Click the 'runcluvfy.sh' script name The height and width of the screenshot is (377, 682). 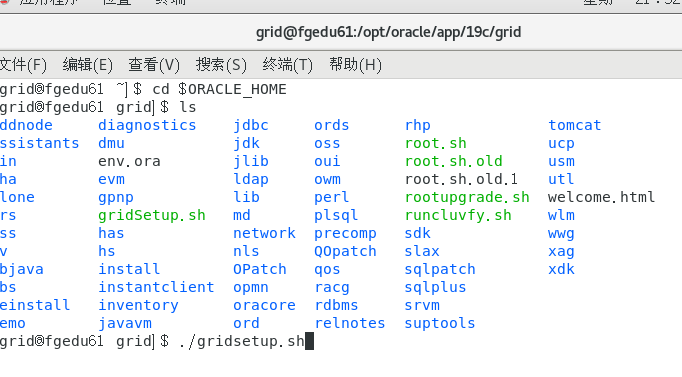(x=458, y=216)
